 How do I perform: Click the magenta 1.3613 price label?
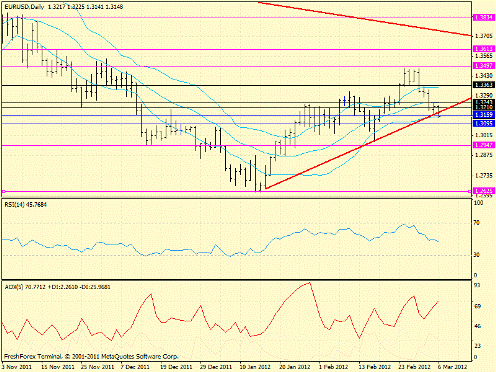(484, 49)
